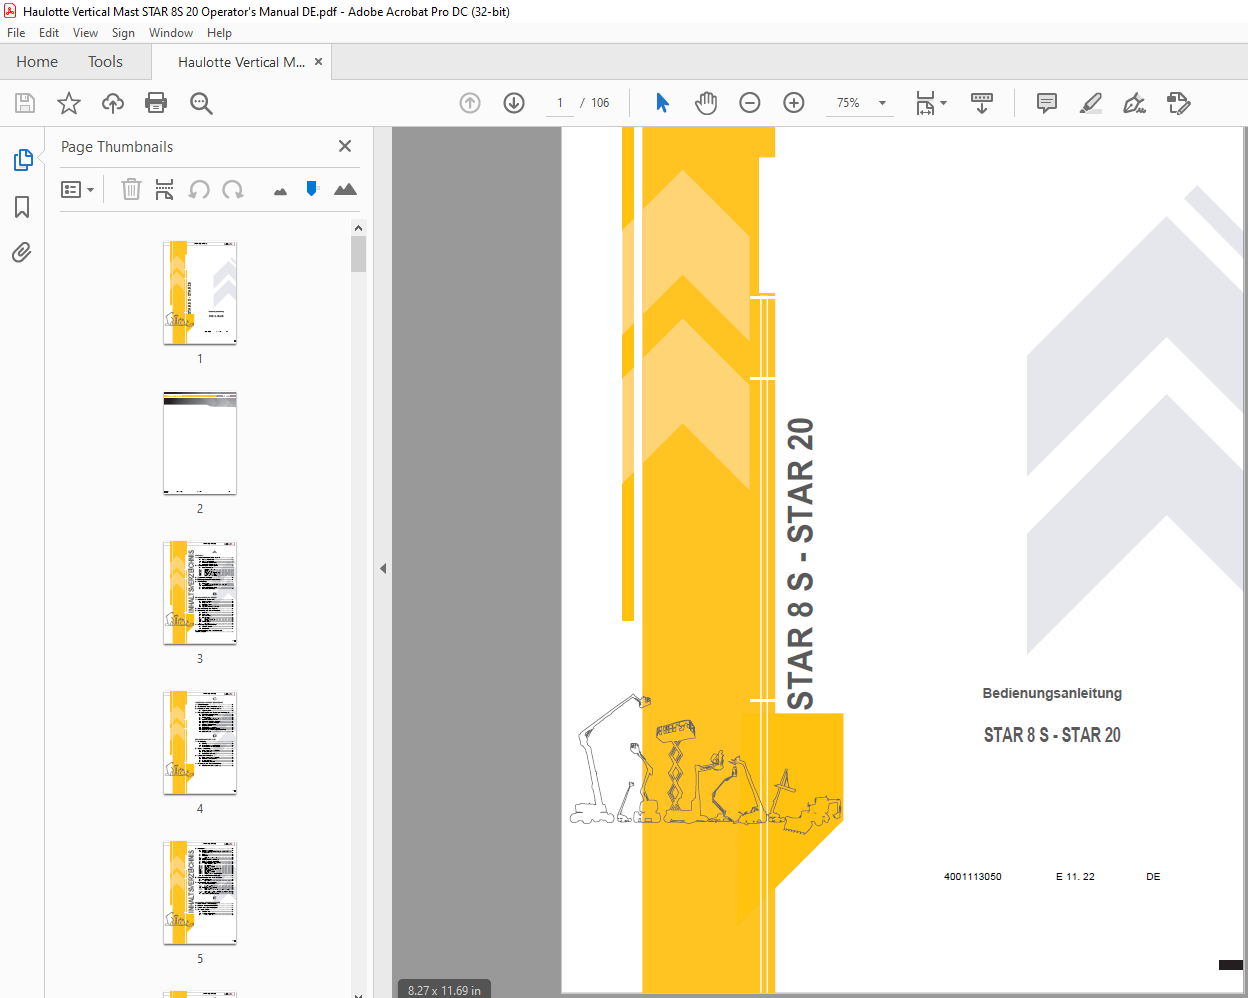Print the document with the printer icon

(156, 103)
